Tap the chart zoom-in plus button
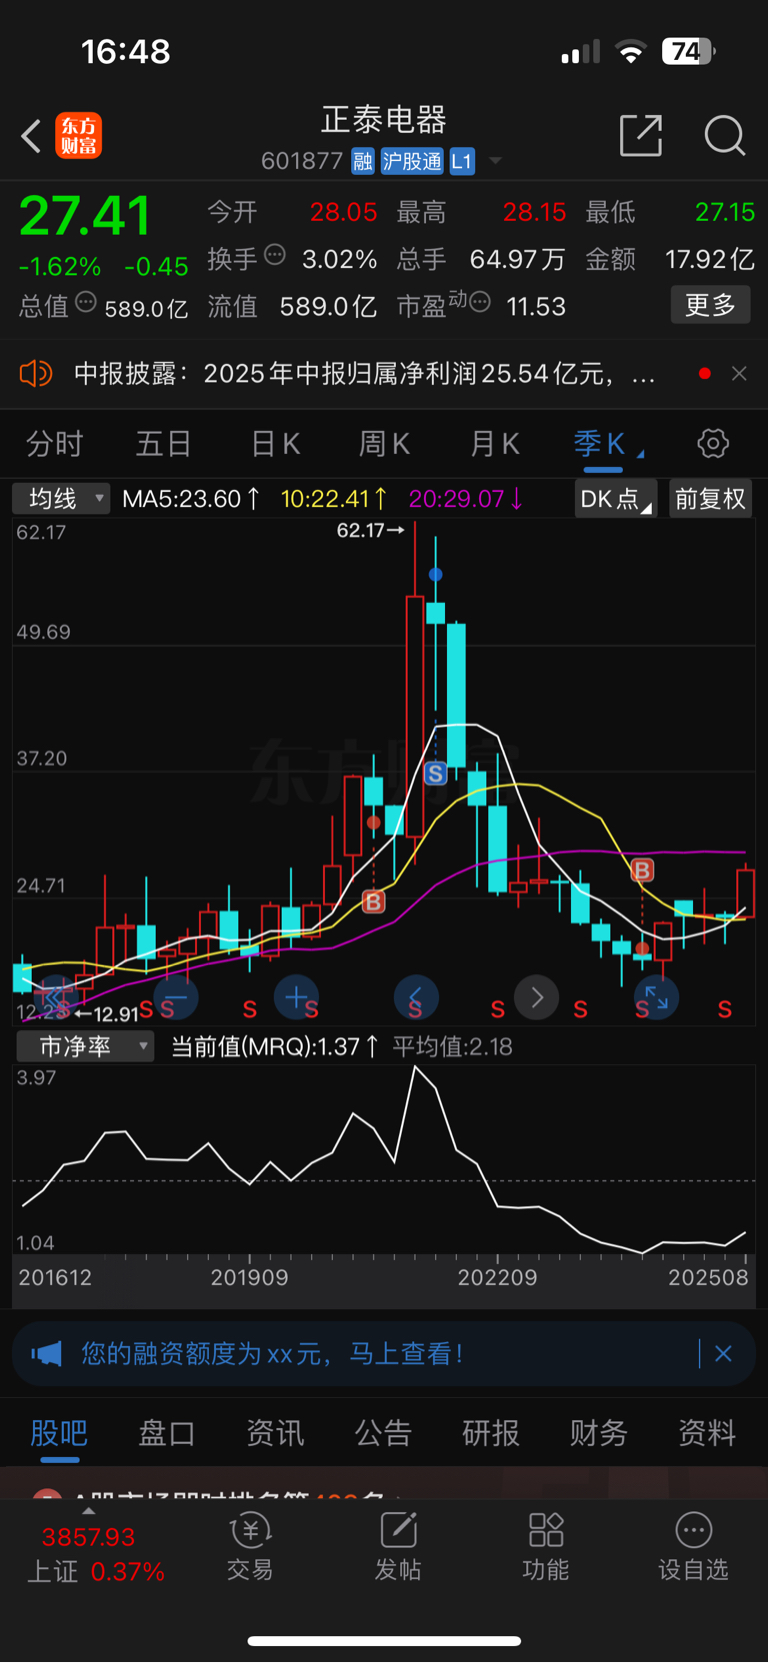The image size is (768, 1663). pos(296,997)
